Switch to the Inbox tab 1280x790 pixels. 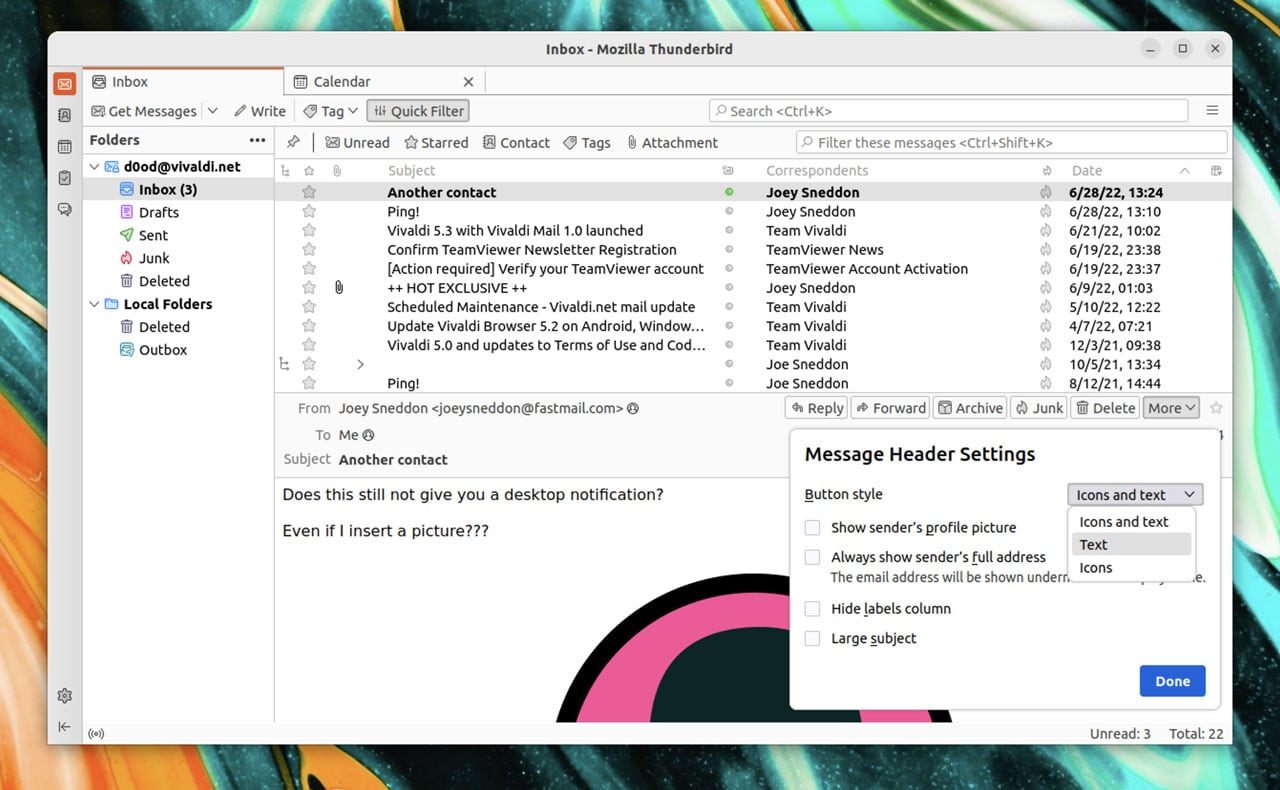(x=183, y=82)
